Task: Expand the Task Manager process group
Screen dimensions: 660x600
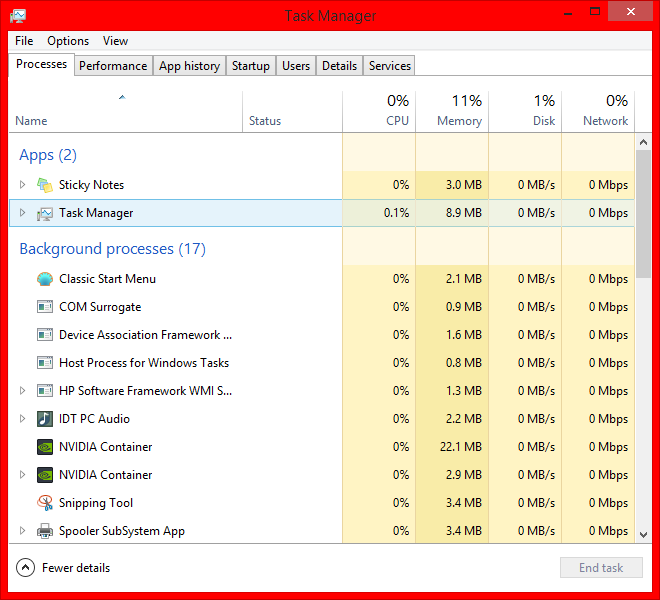Action: (x=22, y=213)
